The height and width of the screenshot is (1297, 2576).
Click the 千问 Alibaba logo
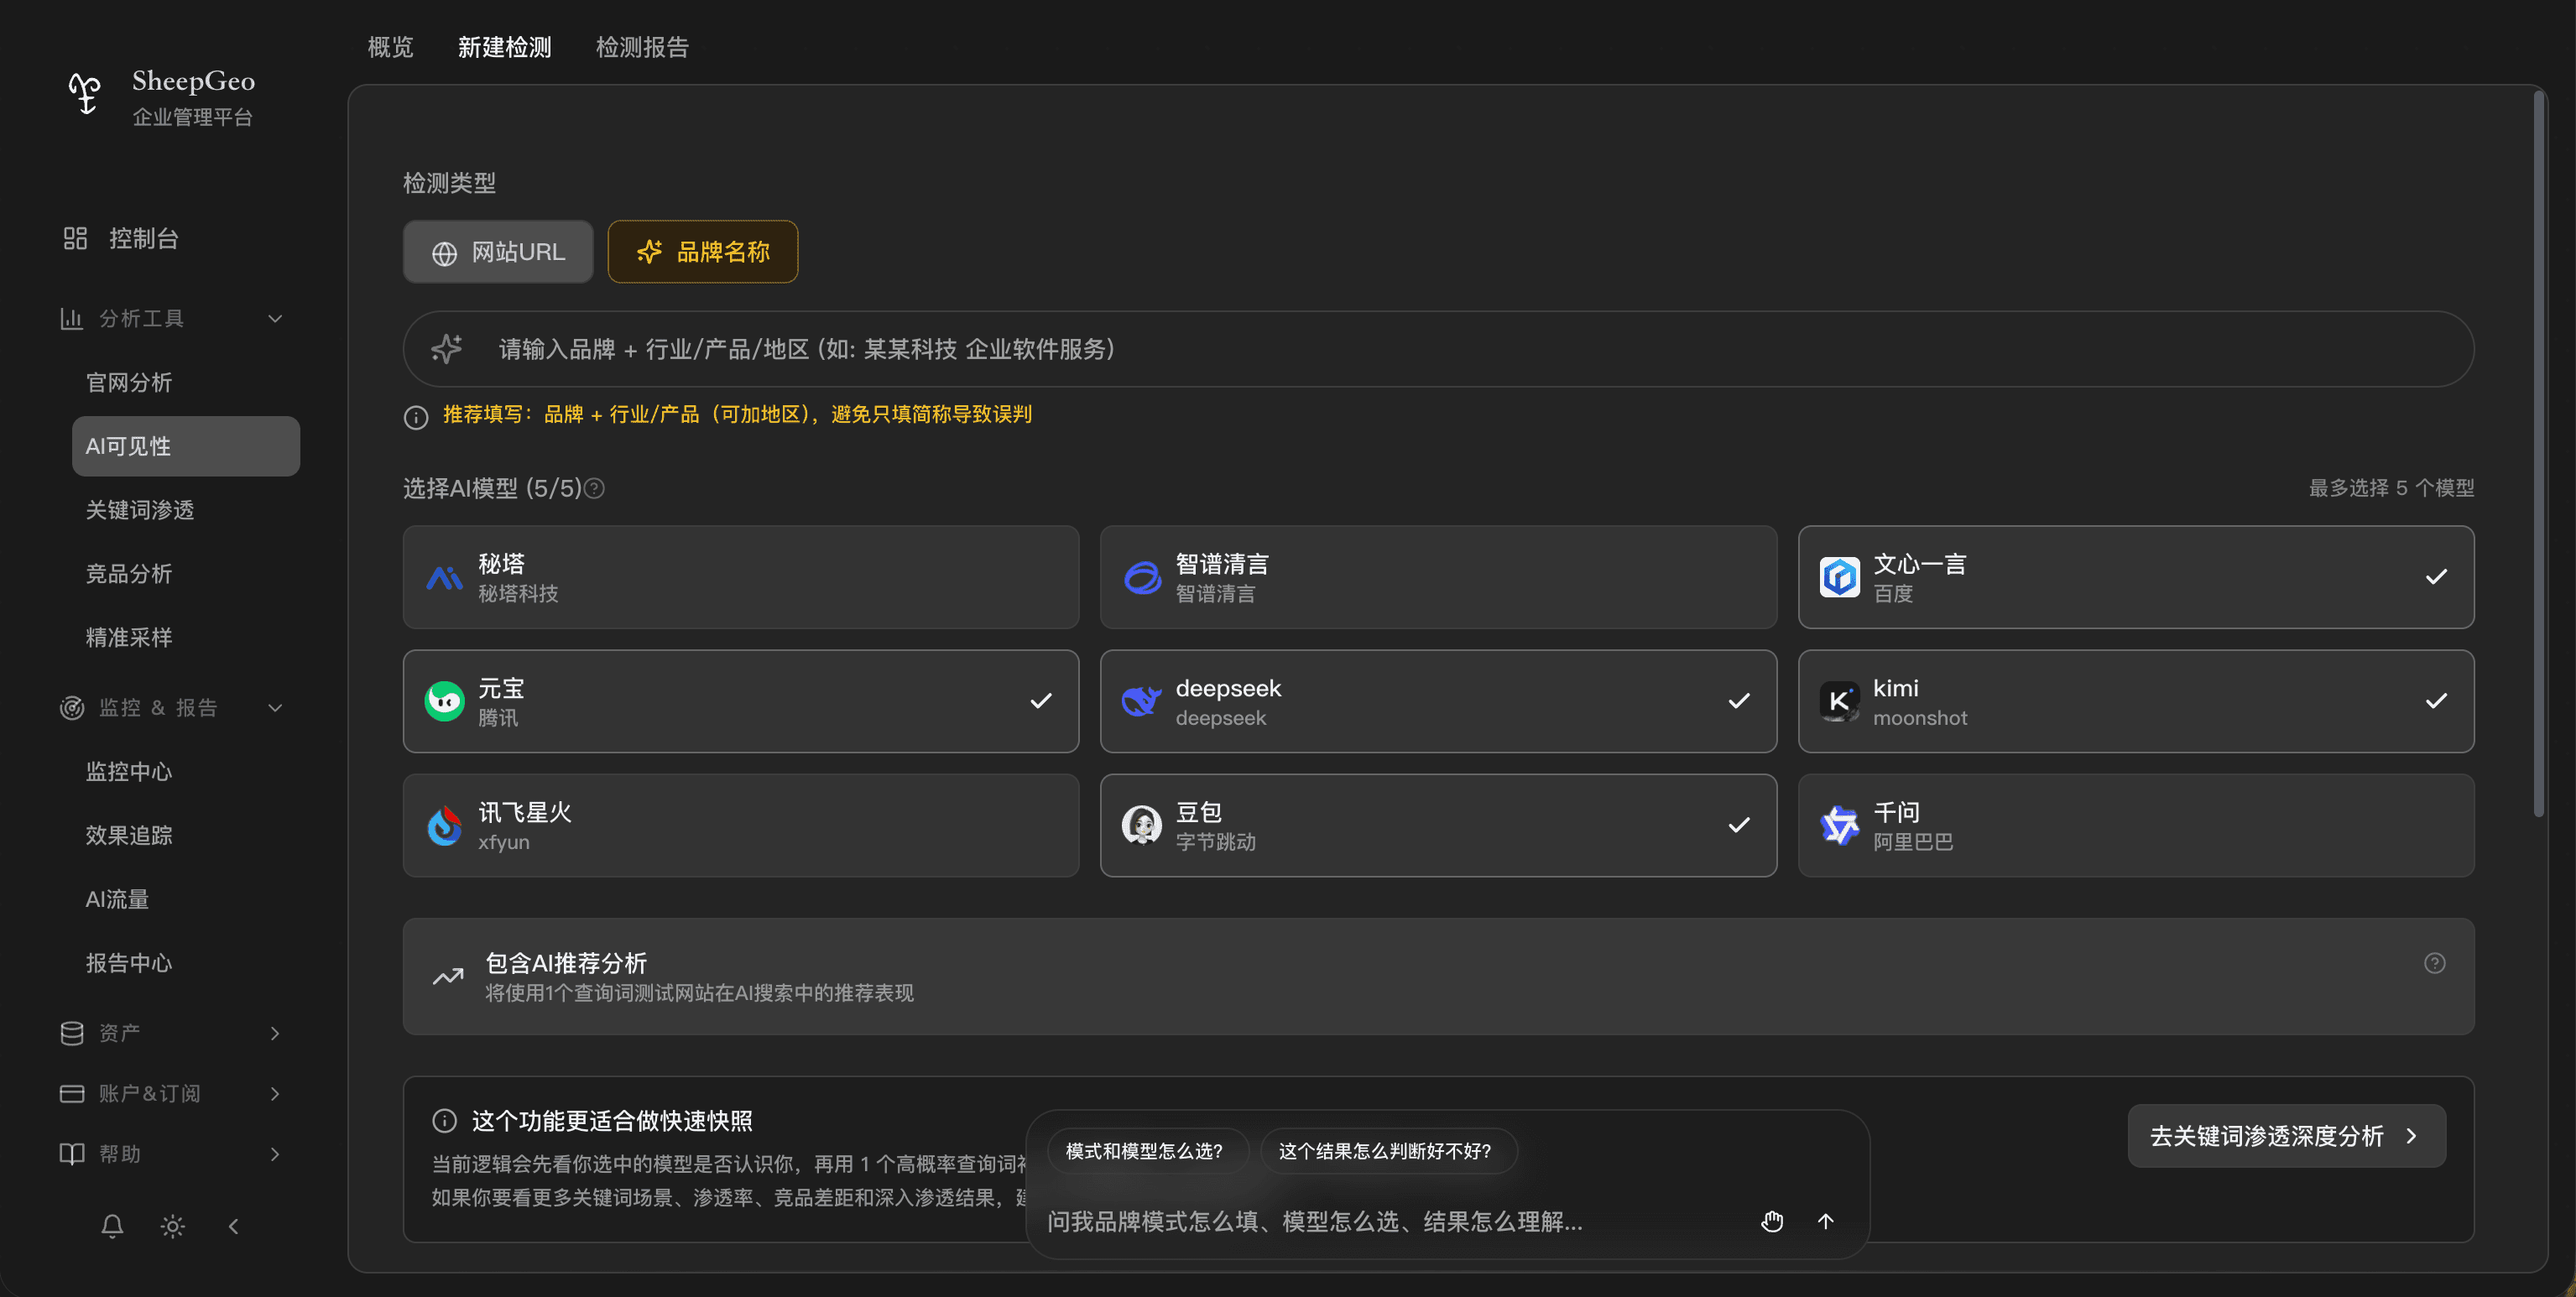(1839, 826)
